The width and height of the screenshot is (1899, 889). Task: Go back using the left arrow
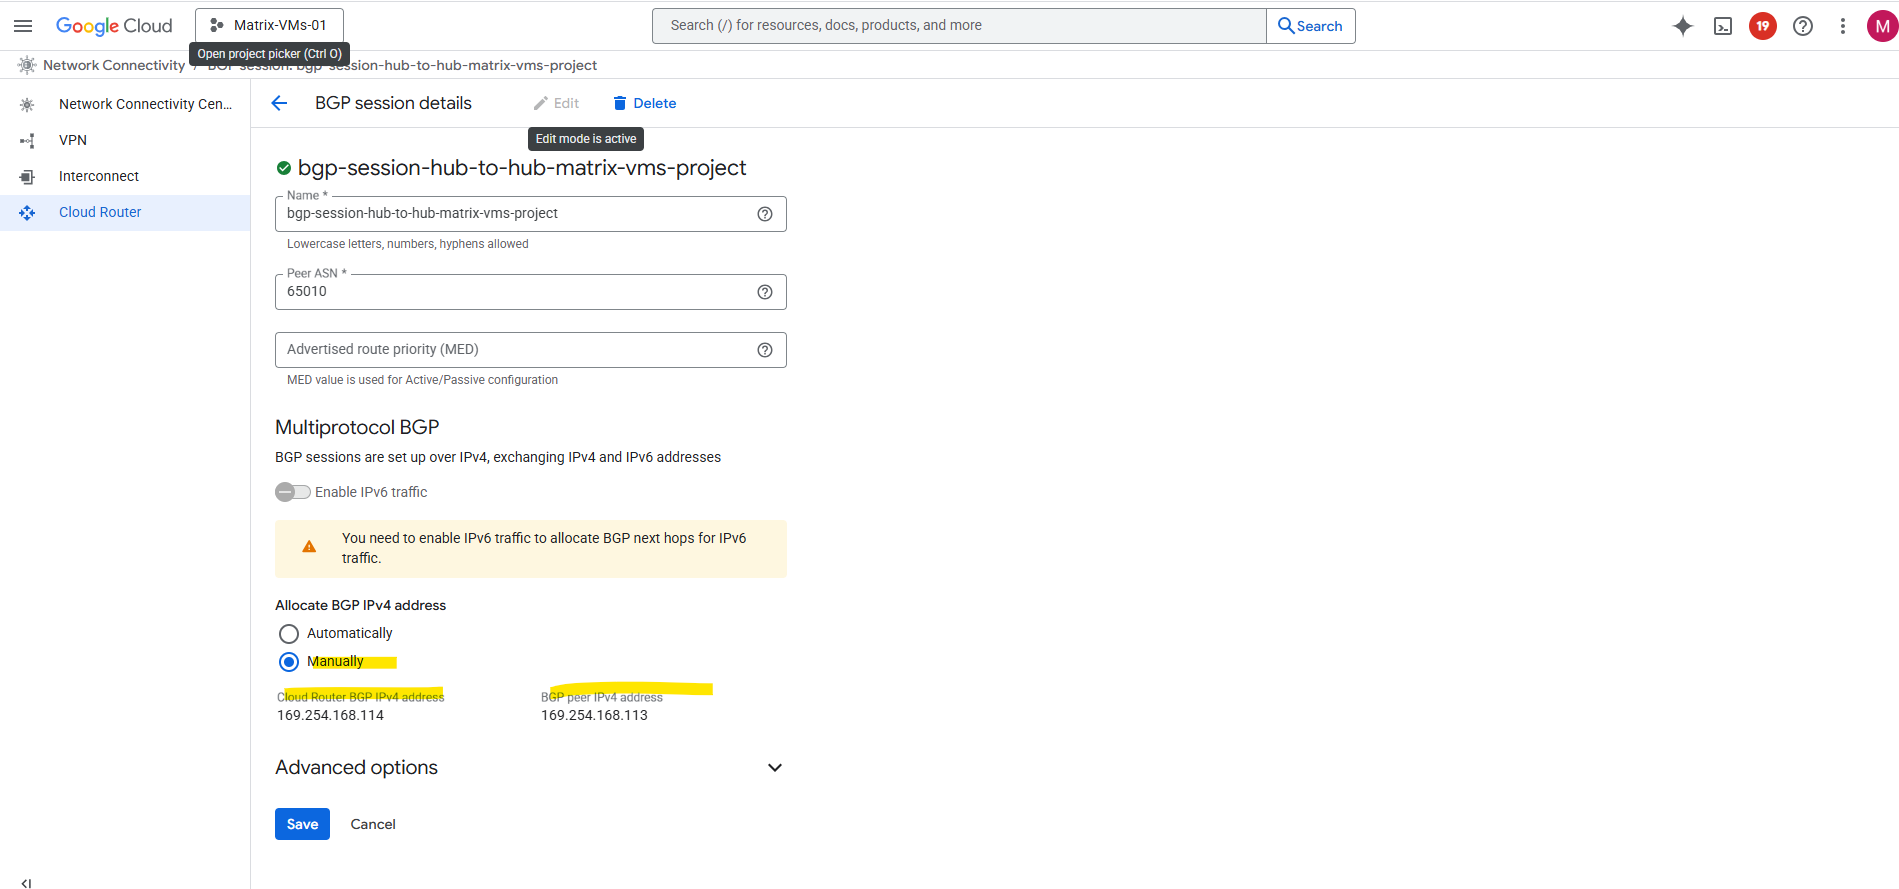click(x=279, y=103)
